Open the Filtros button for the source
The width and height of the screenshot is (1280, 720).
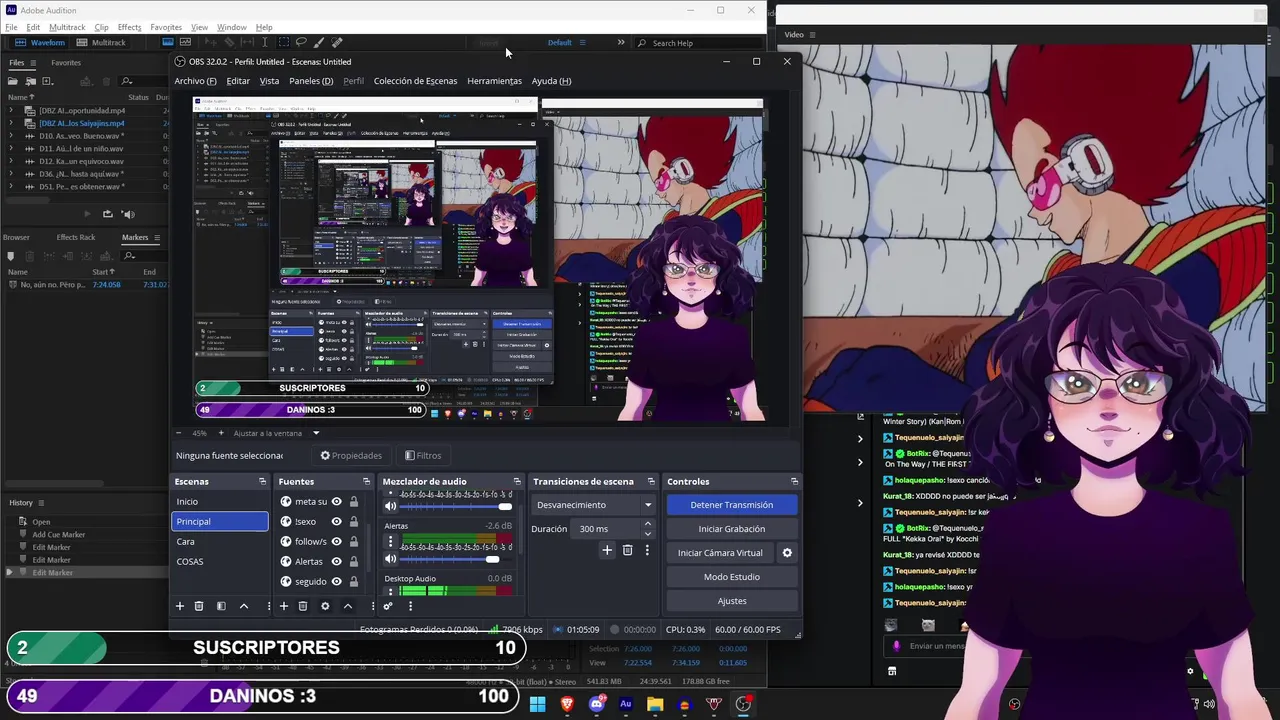click(423, 456)
